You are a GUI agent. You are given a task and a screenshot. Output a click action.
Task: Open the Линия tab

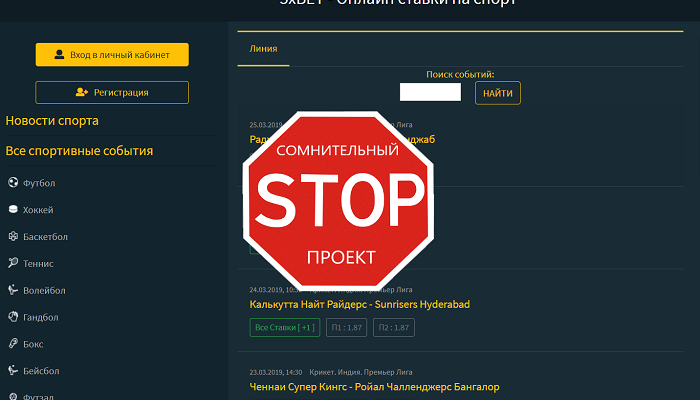tap(263, 49)
